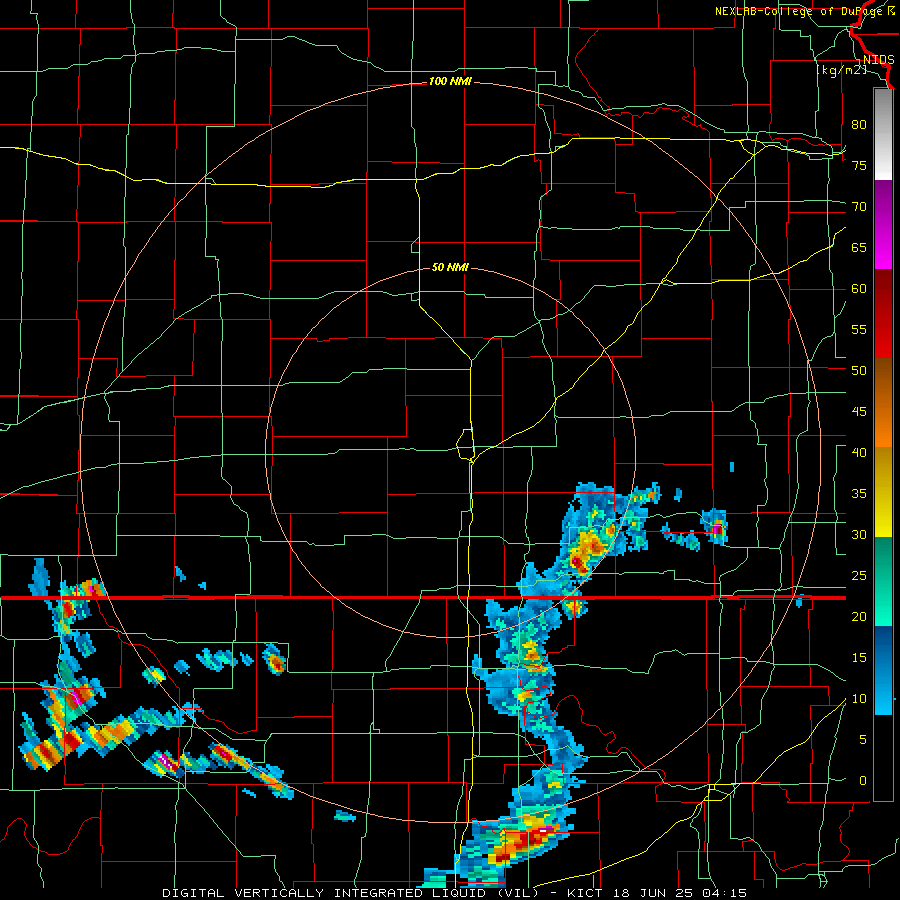
Task: Click the "75" value on the VIL scale
Action: coord(859,166)
